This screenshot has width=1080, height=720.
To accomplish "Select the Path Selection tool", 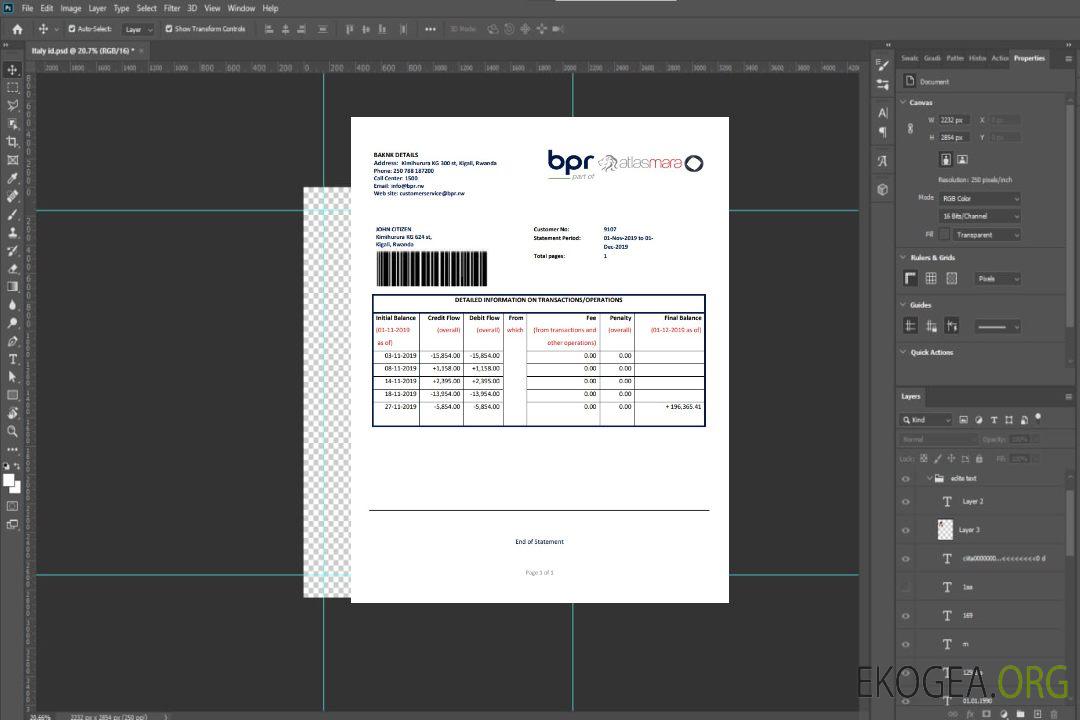I will click(12, 377).
